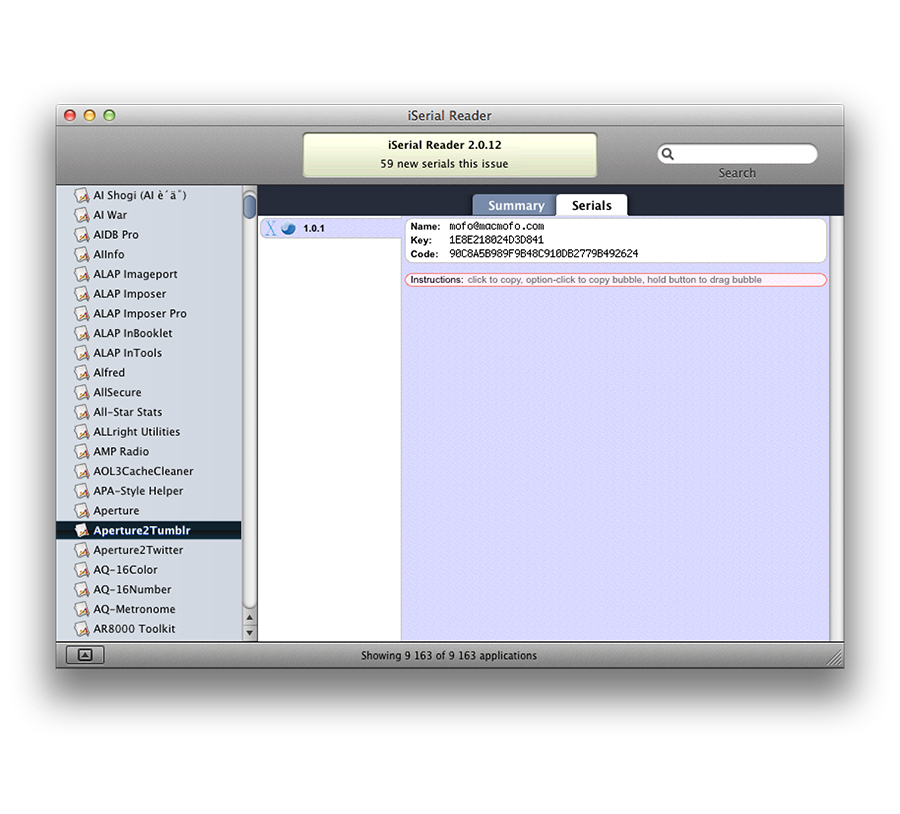Click the scroll up arrow in app list
This screenshot has height=814, width=900.
click(250, 618)
